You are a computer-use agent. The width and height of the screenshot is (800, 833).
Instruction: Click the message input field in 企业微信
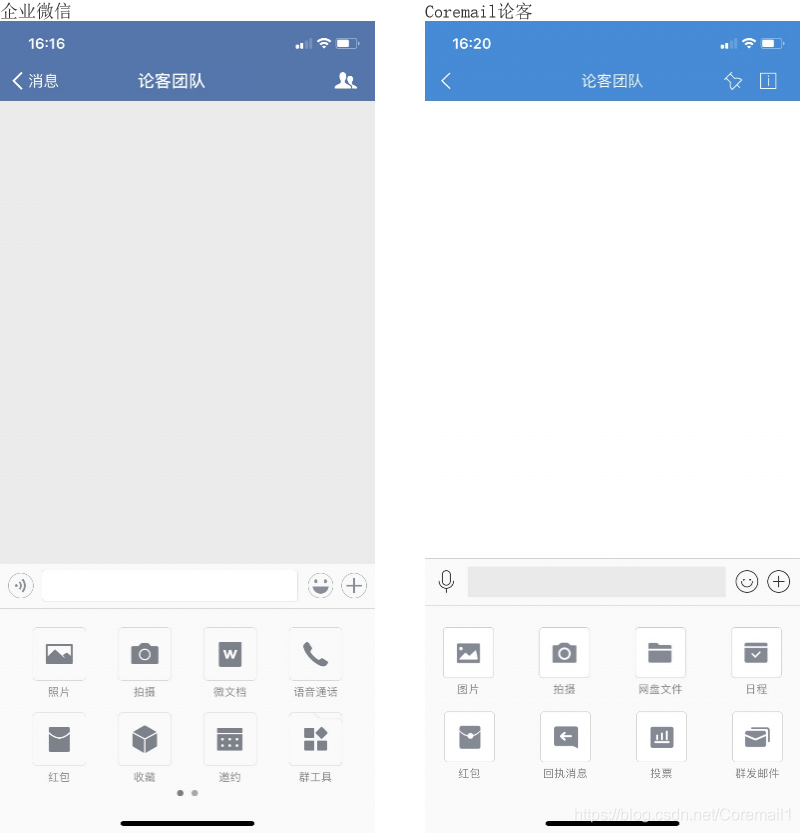[169, 585]
